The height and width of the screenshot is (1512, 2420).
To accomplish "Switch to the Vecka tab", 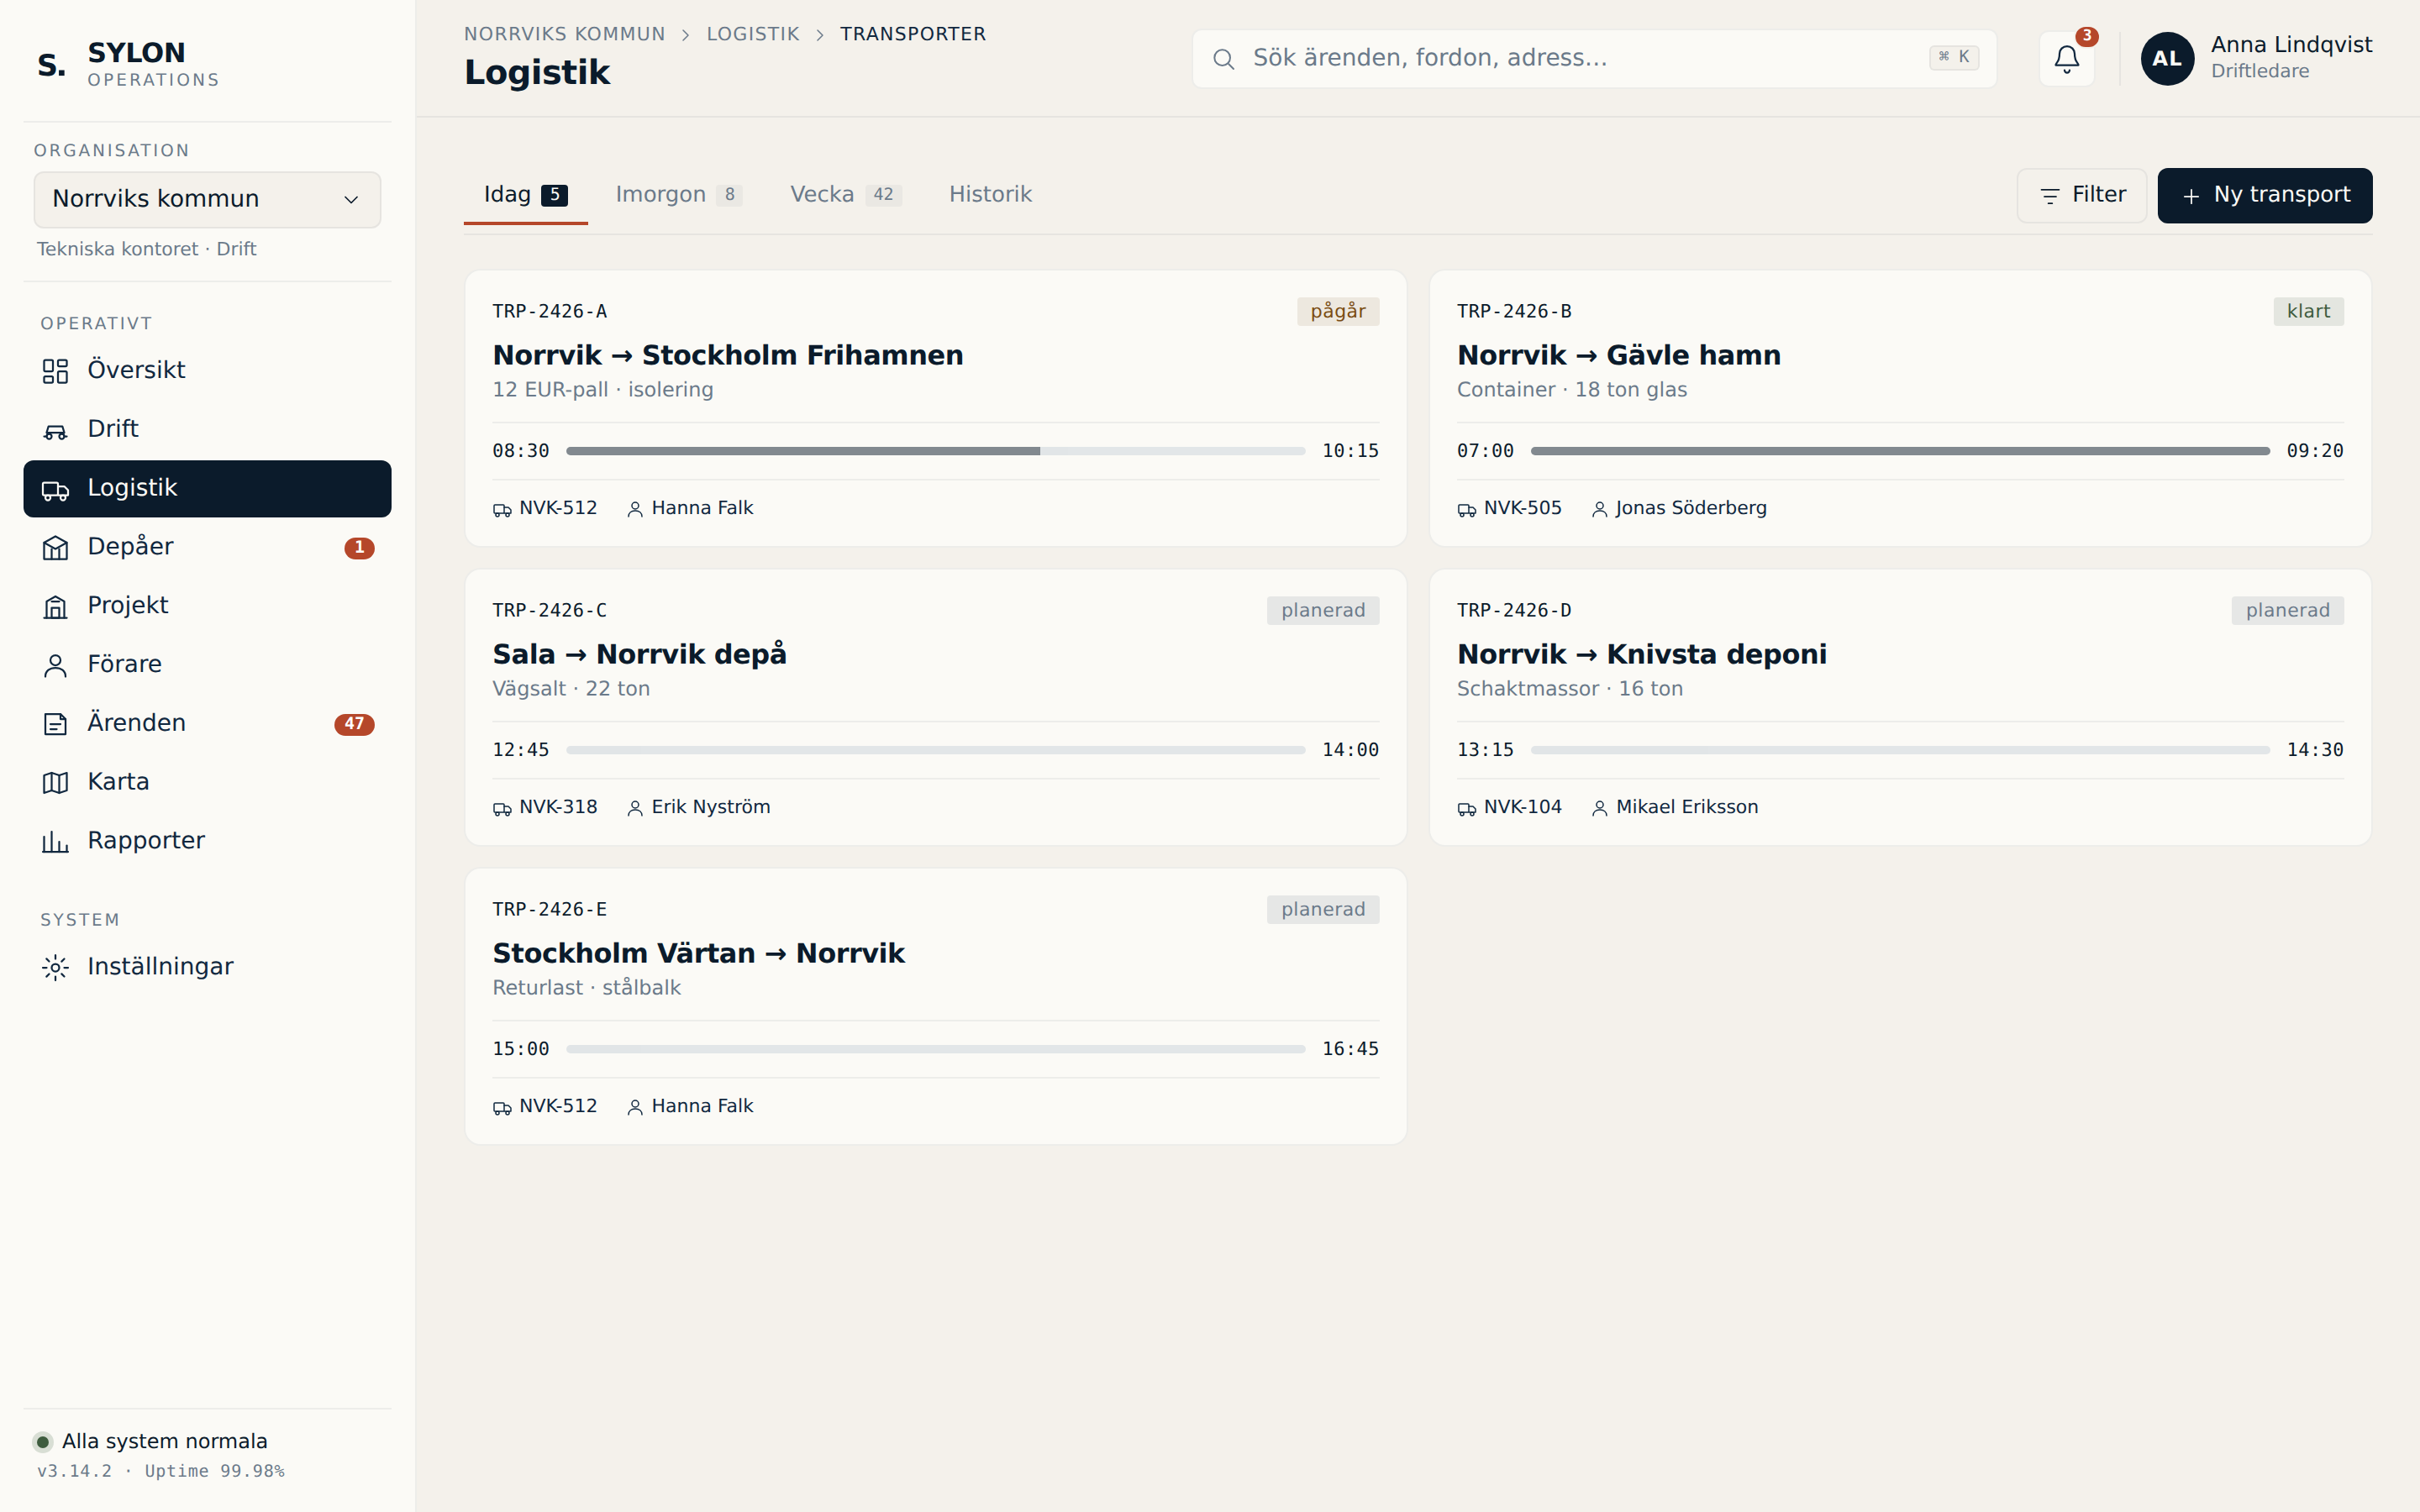I will (x=845, y=195).
